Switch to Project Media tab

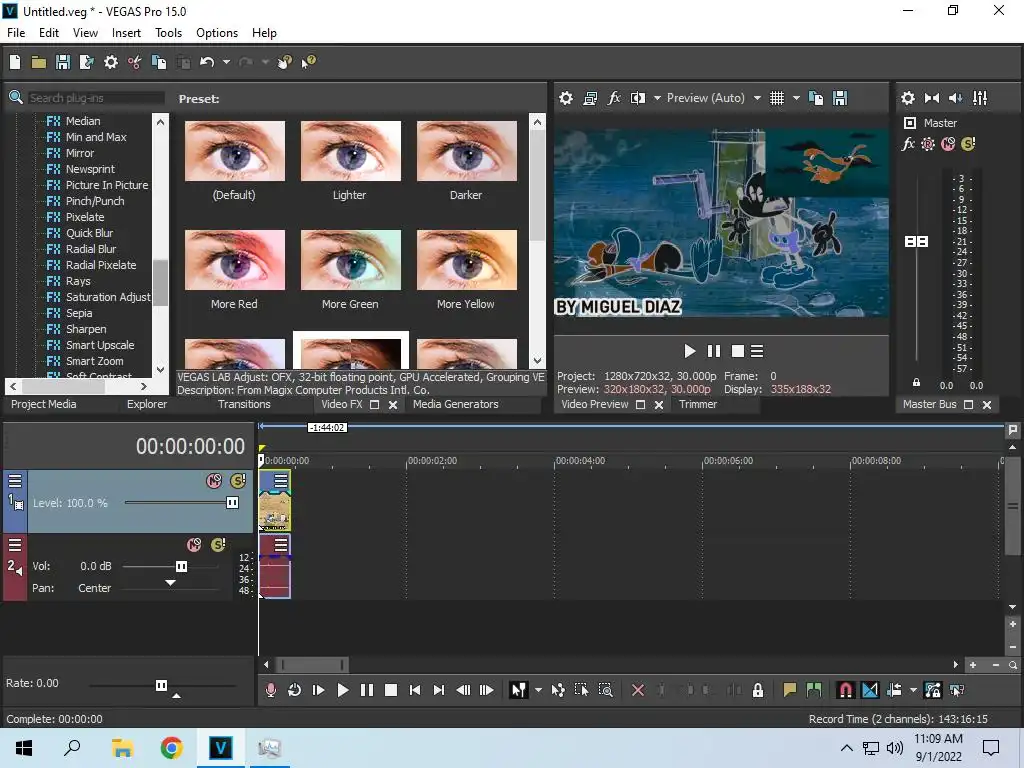[43, 404]
